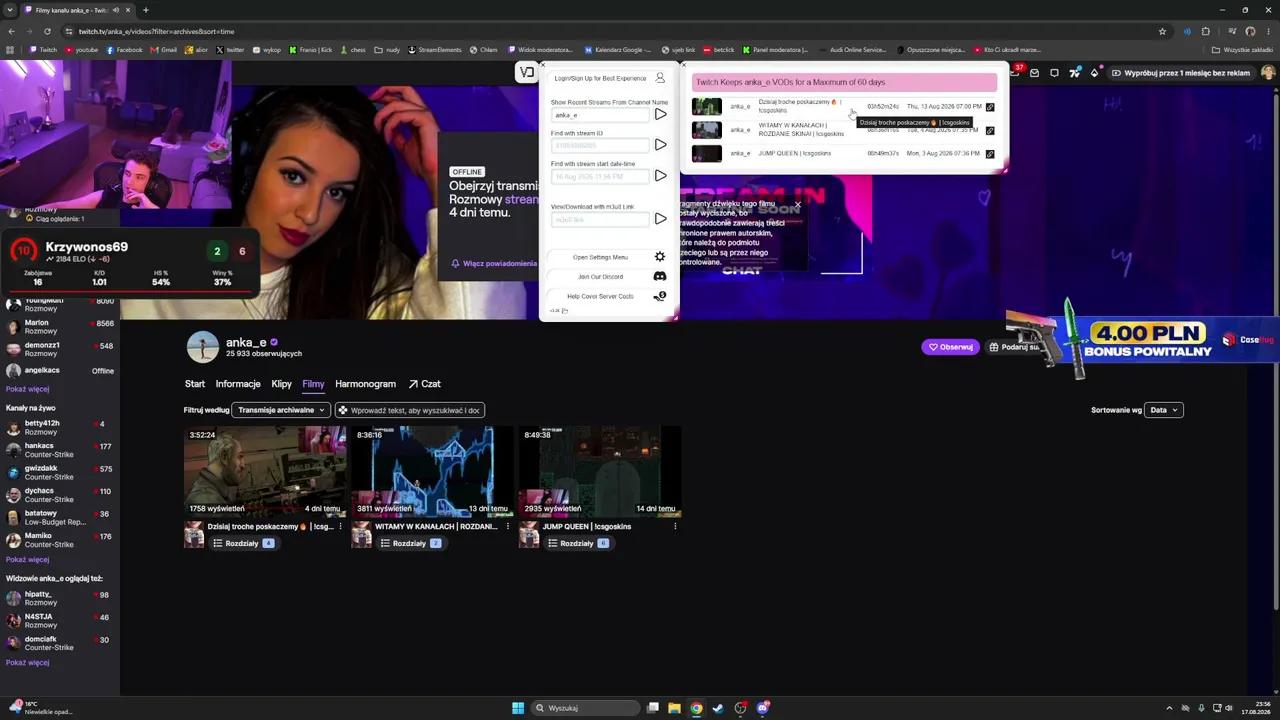
Task: Select gwizdakk channel in sidebar
Action: point(60,472)
